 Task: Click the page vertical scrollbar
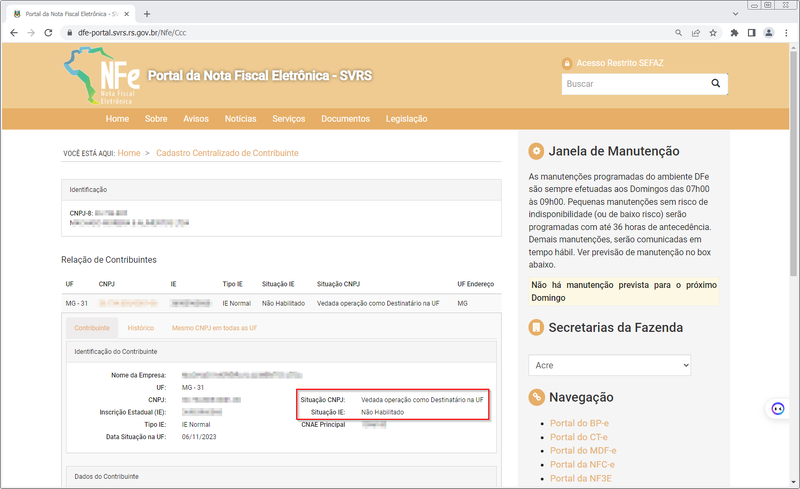(x=793, y=163)
